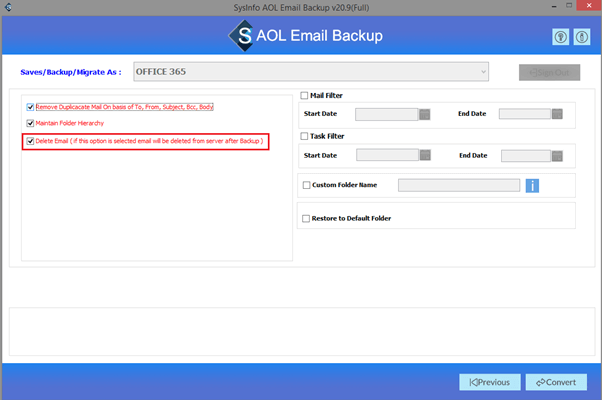
Task: Tick the Custom Folder Name checkbox
Action: point(306,185)
